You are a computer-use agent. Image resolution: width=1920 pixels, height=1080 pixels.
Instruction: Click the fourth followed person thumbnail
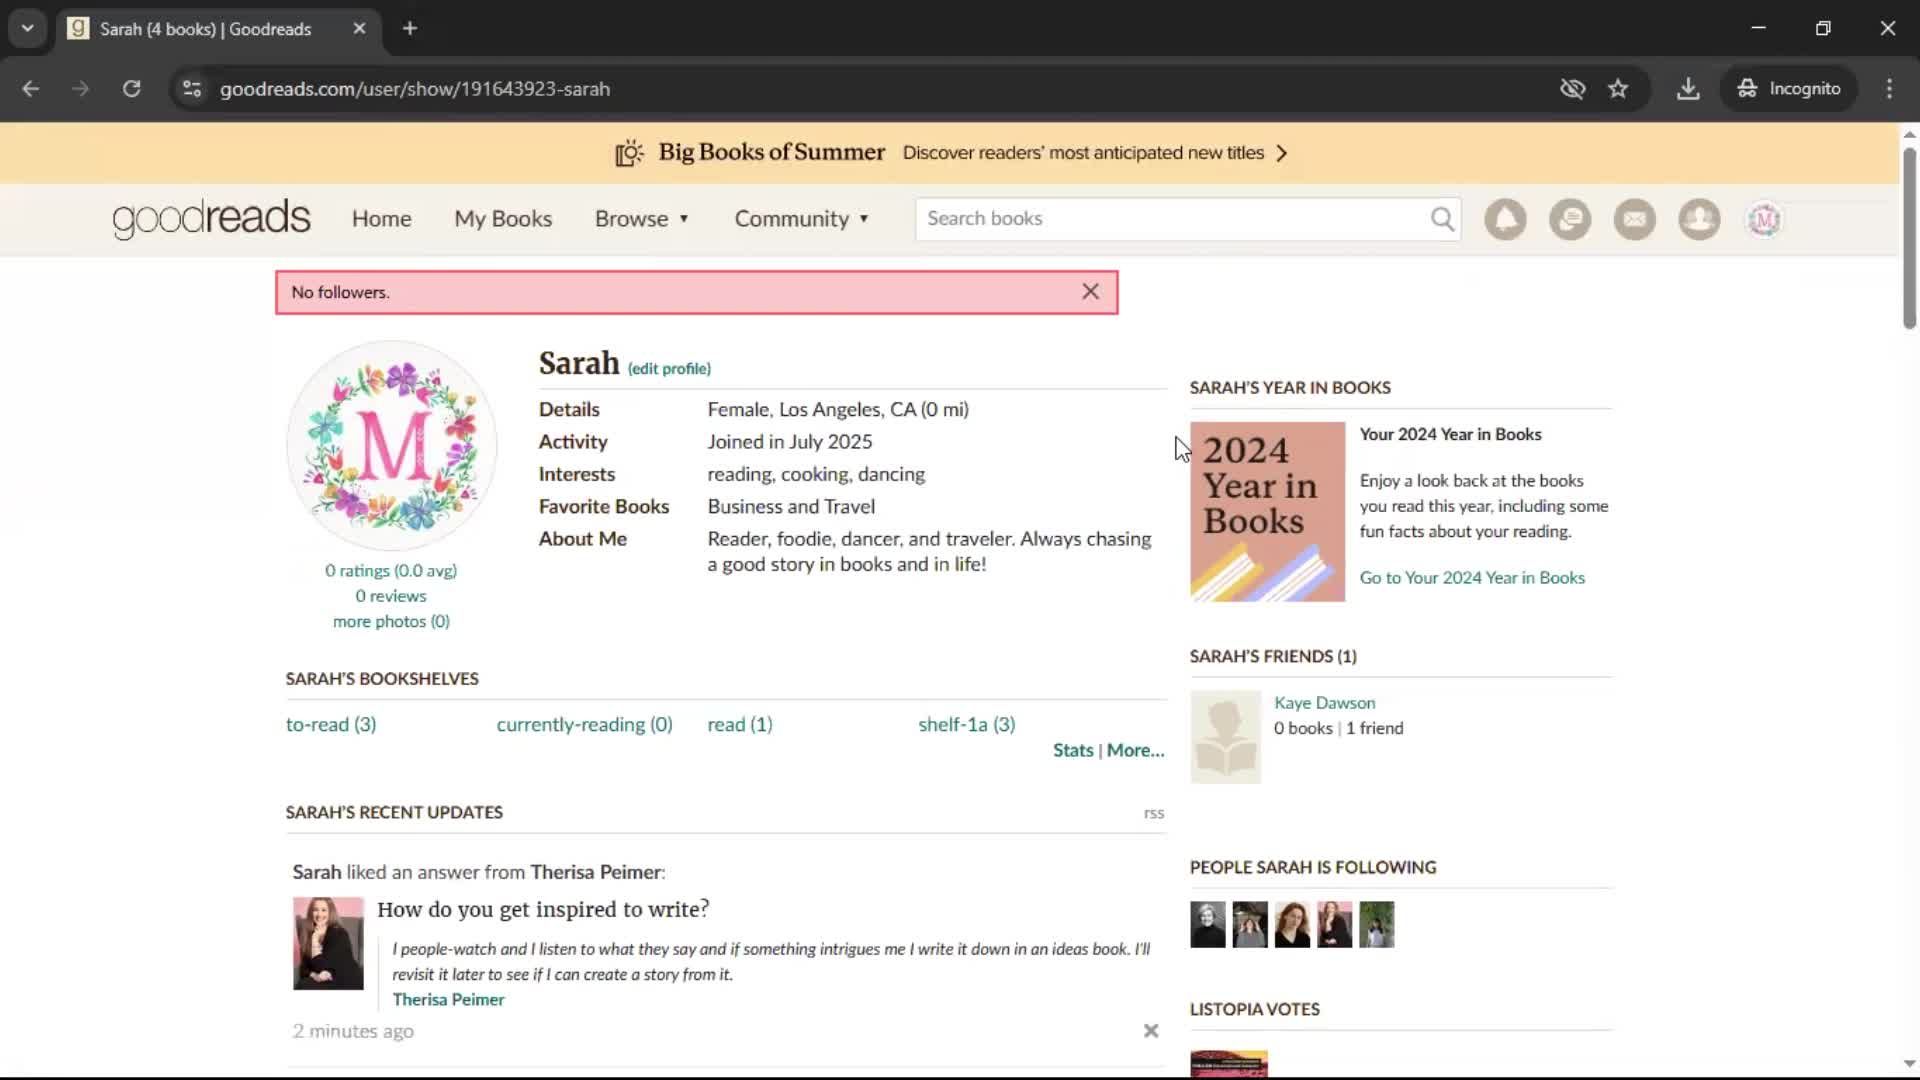tap(1334, 925)
